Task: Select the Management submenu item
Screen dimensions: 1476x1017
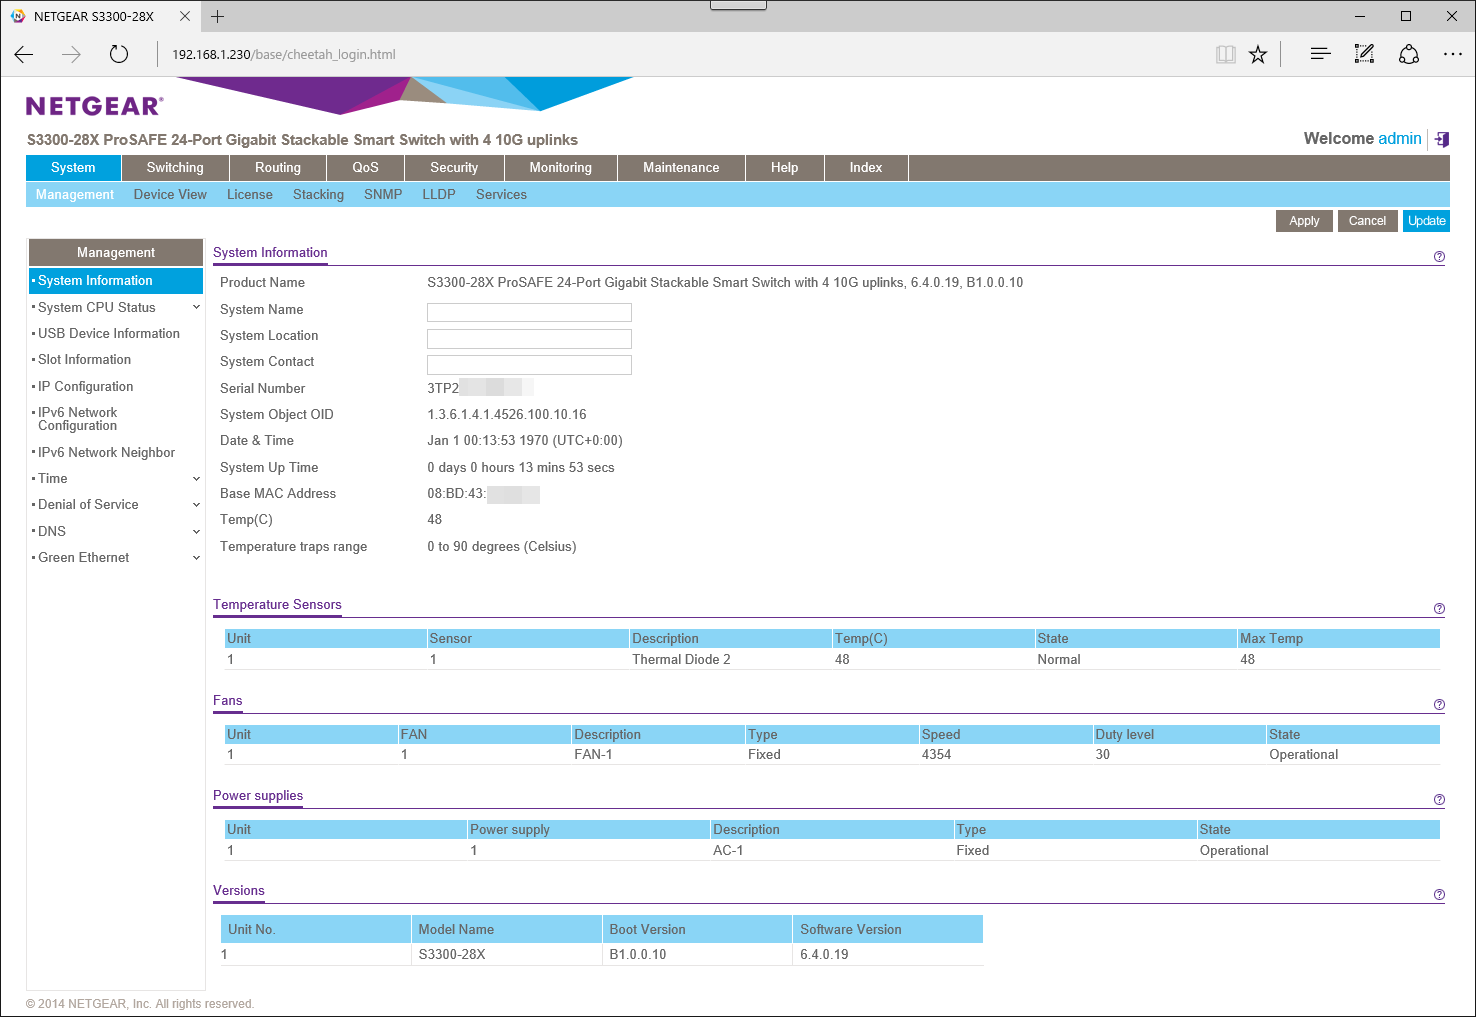Action: click(75, 195)
